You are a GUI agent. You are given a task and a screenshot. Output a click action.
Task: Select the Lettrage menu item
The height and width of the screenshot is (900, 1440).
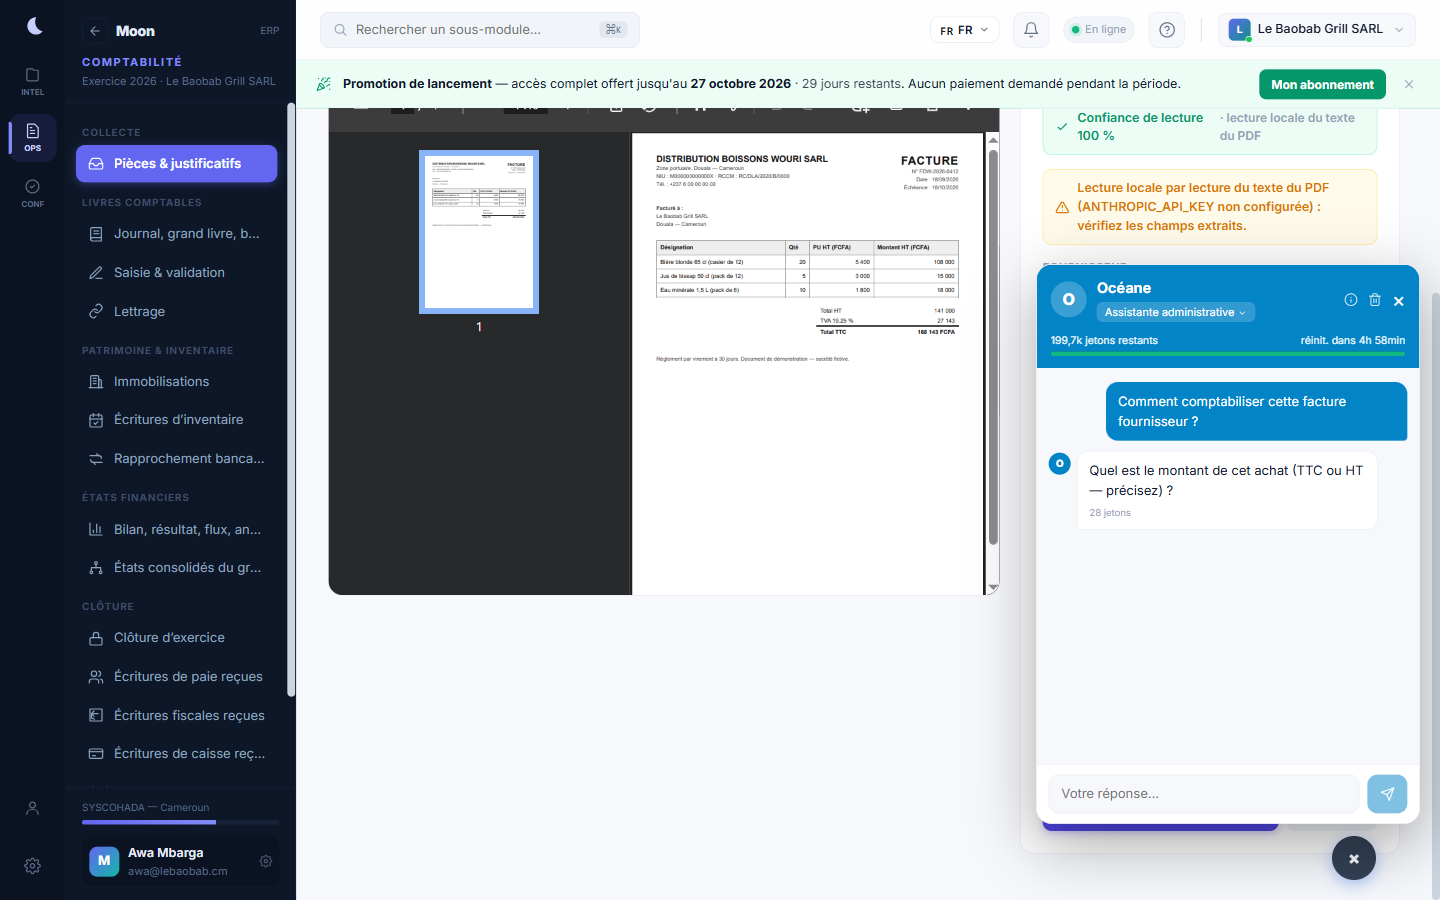click(x=177, y=312)
